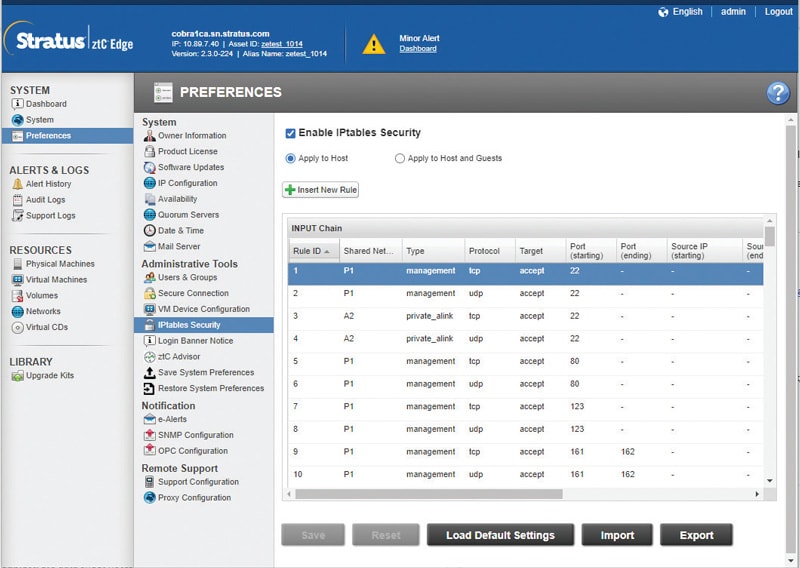Click Load Default Settings button

[x=500, y=535]
